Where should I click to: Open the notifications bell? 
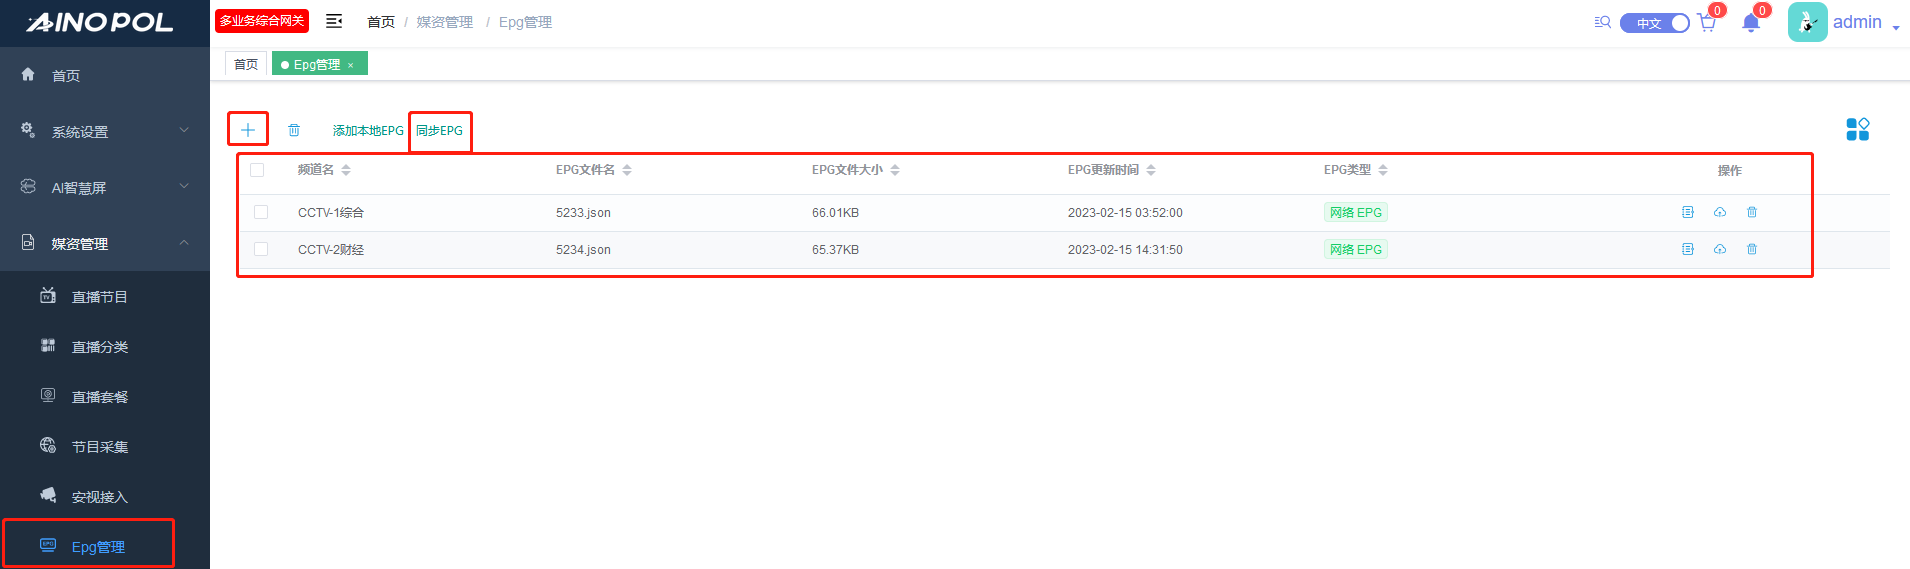[x=1750, y=23]
